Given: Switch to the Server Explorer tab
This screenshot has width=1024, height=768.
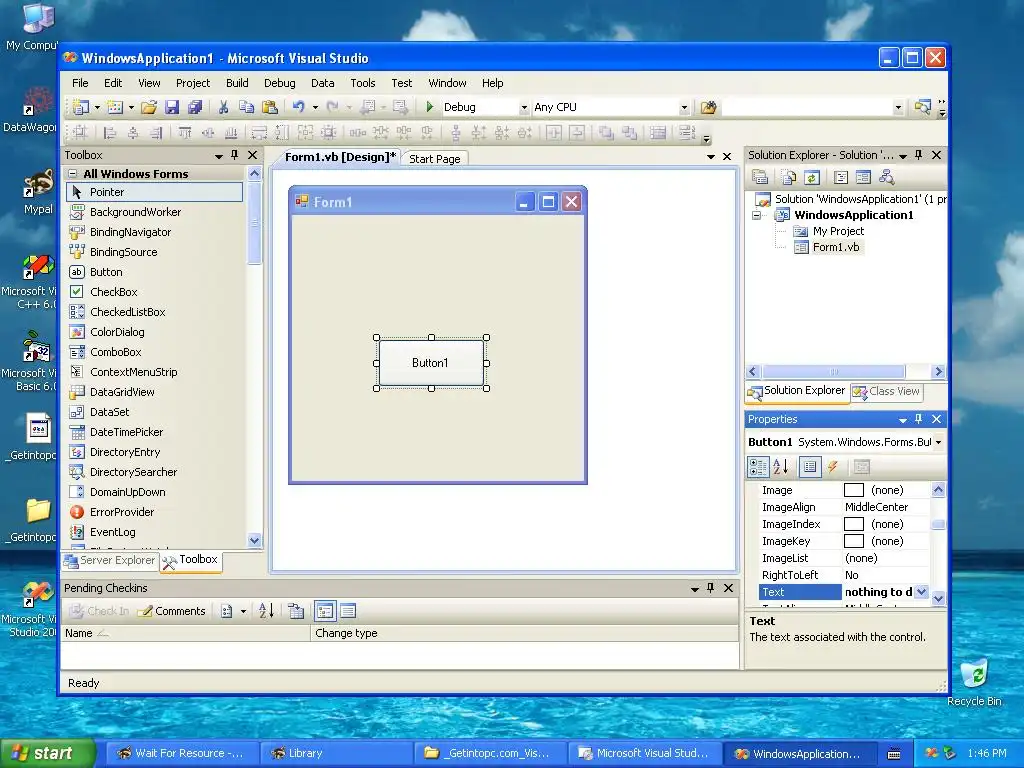Looking at the screenshot, I should [110, 560].
